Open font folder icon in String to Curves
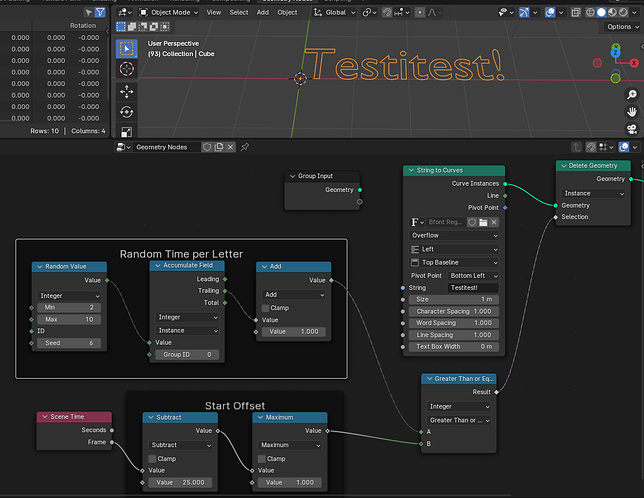The image size is (644, 498). [483, 222]
